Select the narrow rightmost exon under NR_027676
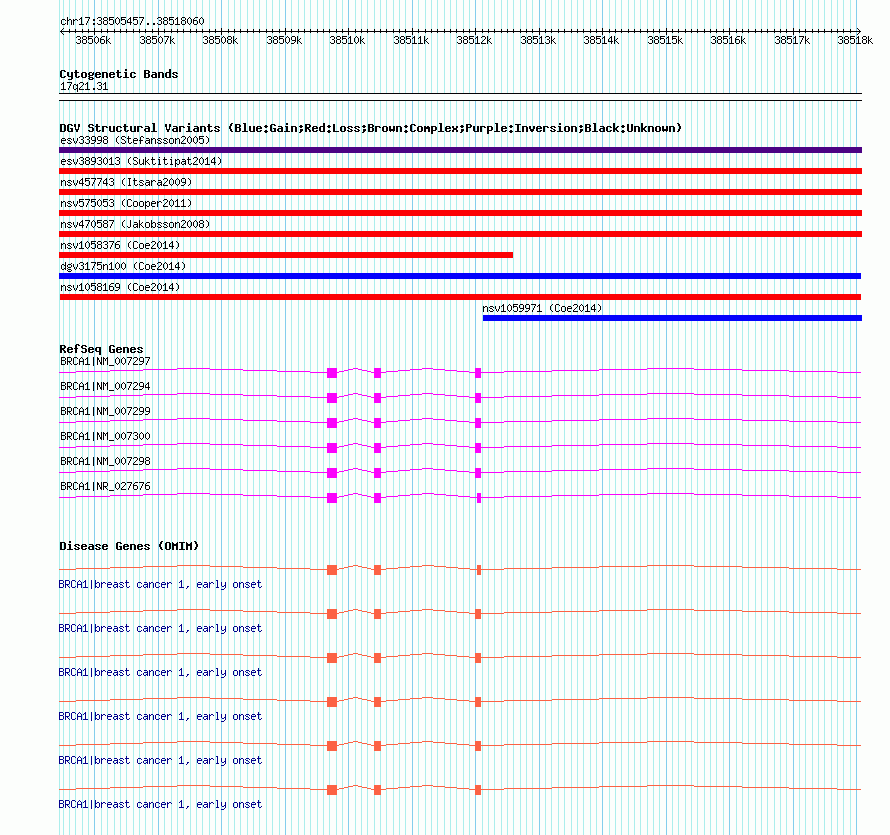The image size is (890, 835). pos(479,498)
